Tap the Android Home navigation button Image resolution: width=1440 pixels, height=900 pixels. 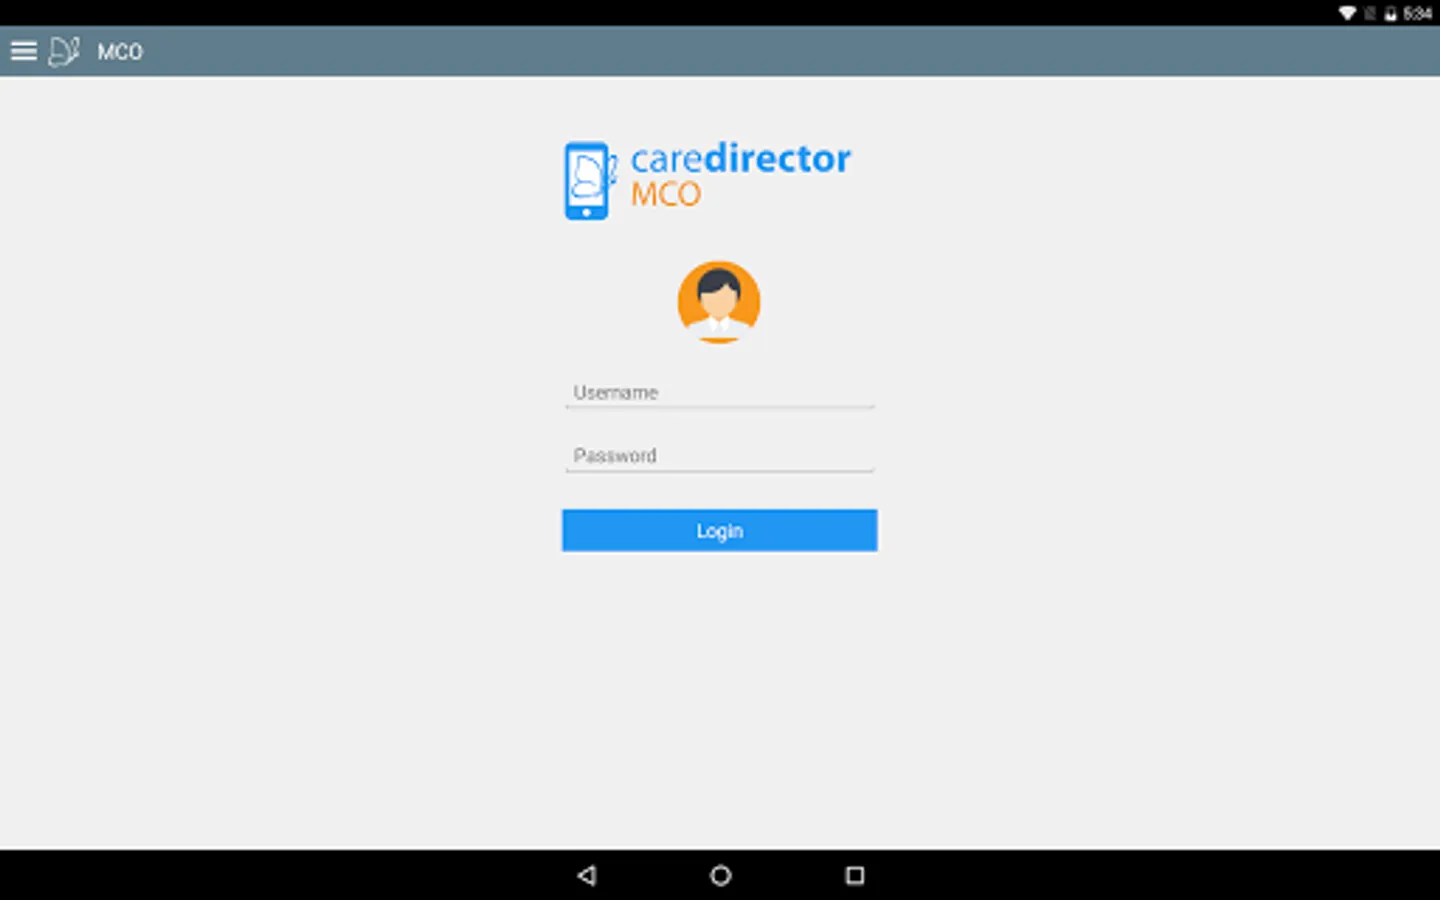click(720, 876)
